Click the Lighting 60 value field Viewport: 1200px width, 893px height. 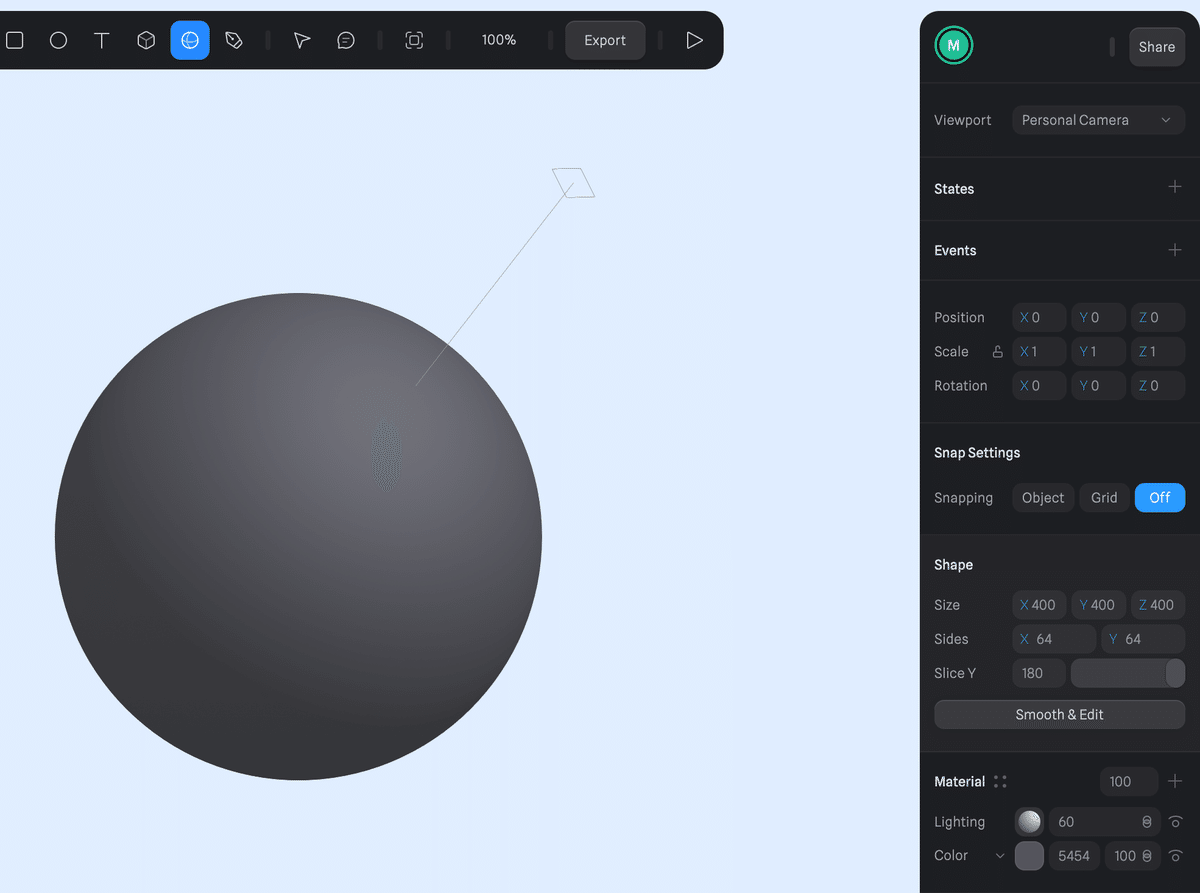[x=1104, y=822]
